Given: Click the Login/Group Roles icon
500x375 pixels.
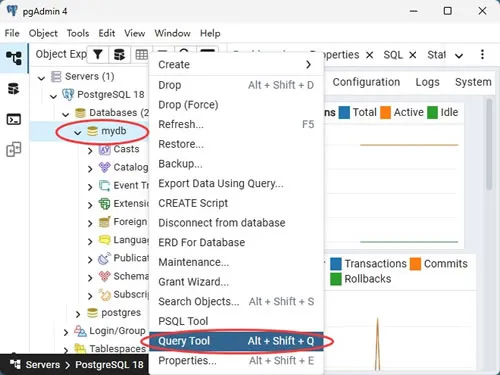Looking at the screenshot, I should (x=80, y=331).
